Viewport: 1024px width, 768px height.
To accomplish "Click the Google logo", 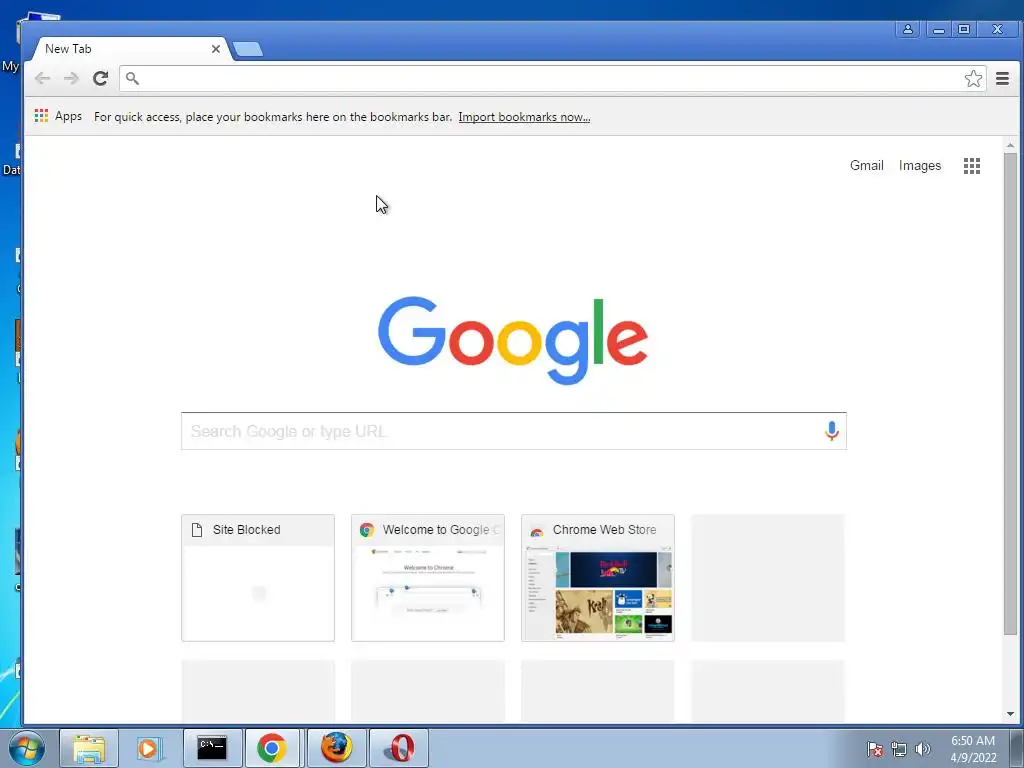I will click(513, 340).
